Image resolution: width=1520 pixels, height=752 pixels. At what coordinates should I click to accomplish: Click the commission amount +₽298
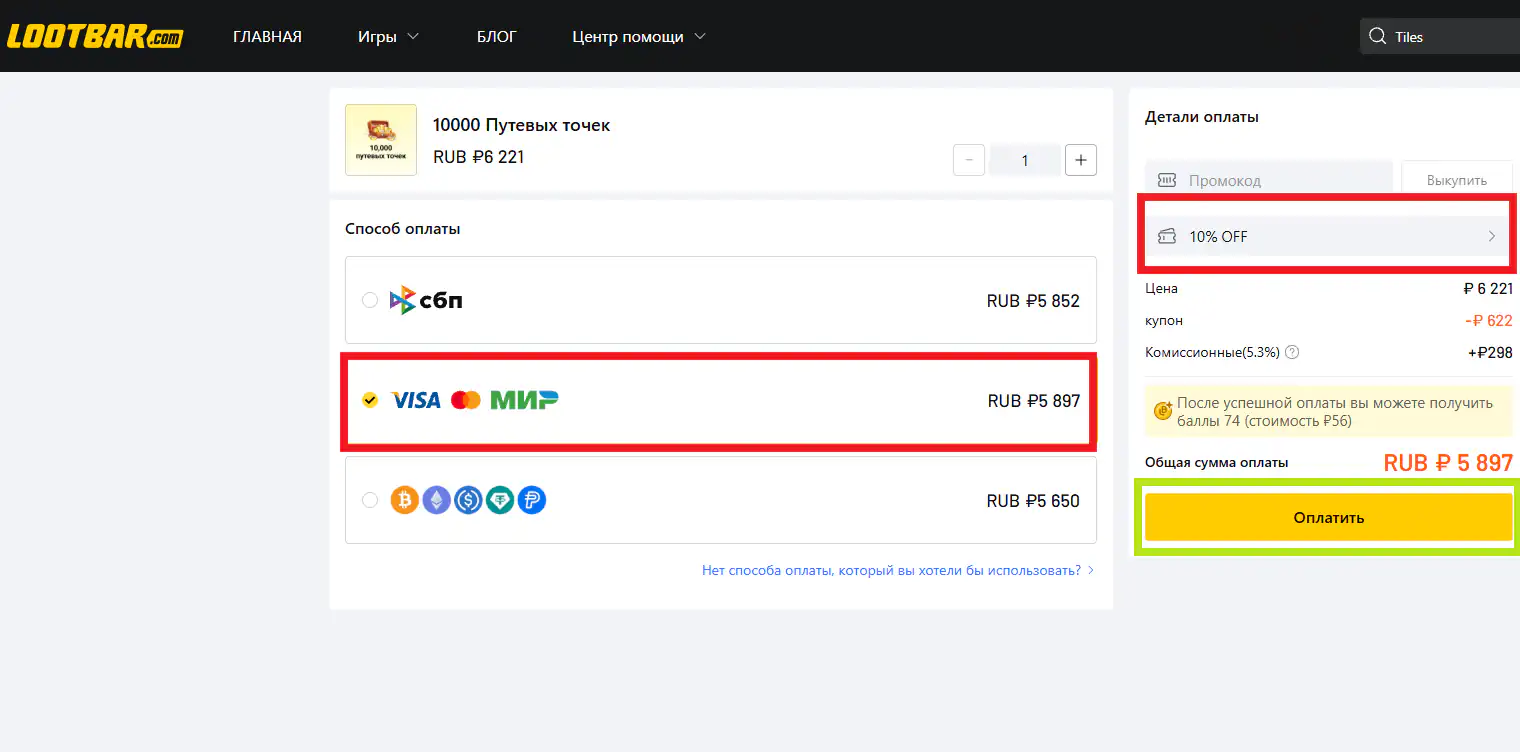pyautogui.click(x=1490, y=353)
